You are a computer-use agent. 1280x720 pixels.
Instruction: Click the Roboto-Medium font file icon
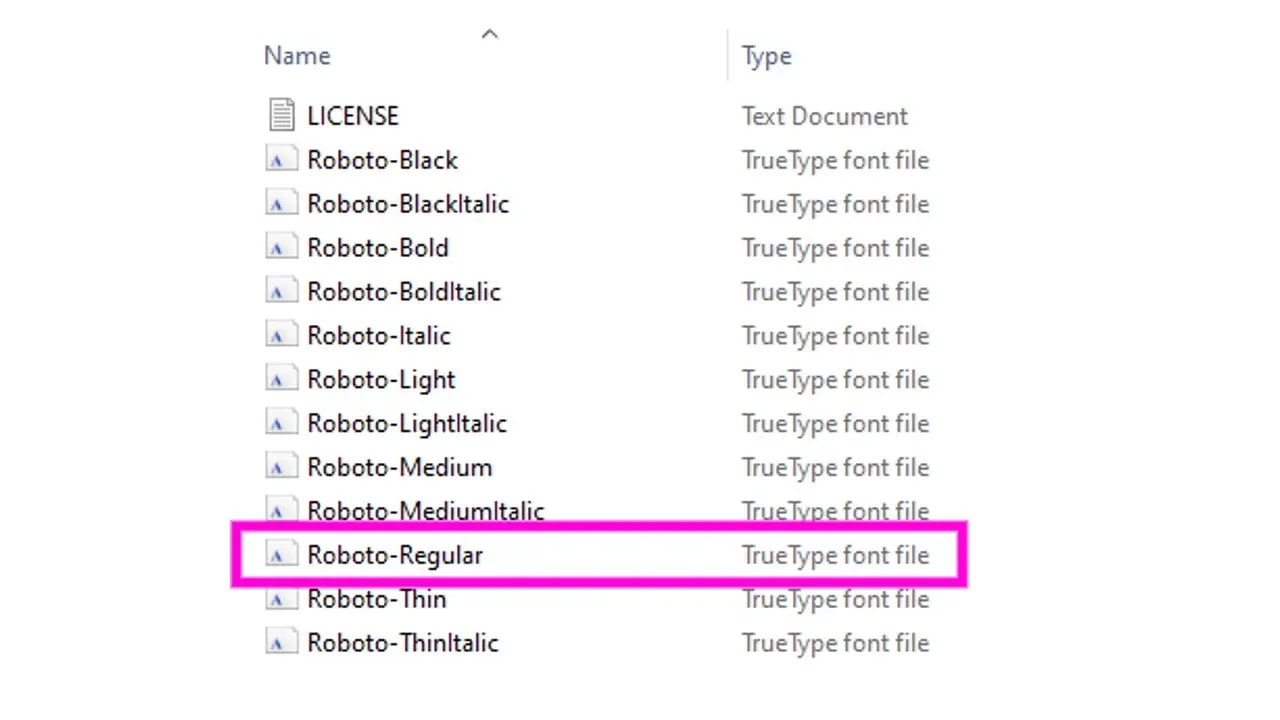[282, 468]
